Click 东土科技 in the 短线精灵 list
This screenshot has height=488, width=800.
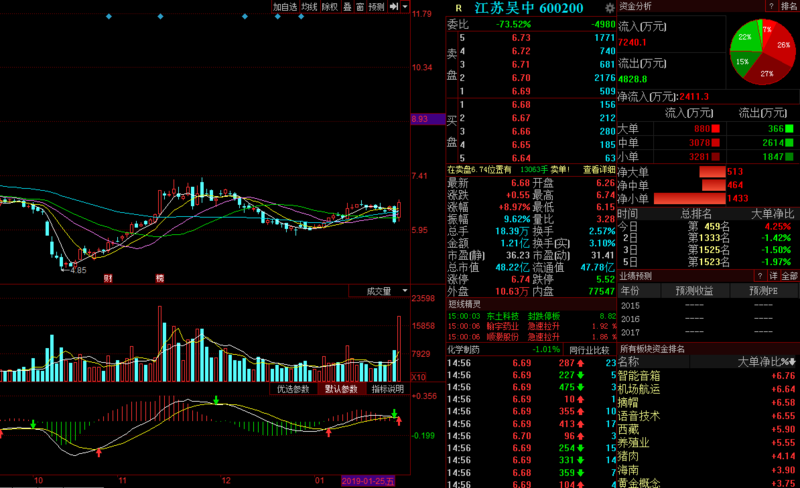pos(502,316)
